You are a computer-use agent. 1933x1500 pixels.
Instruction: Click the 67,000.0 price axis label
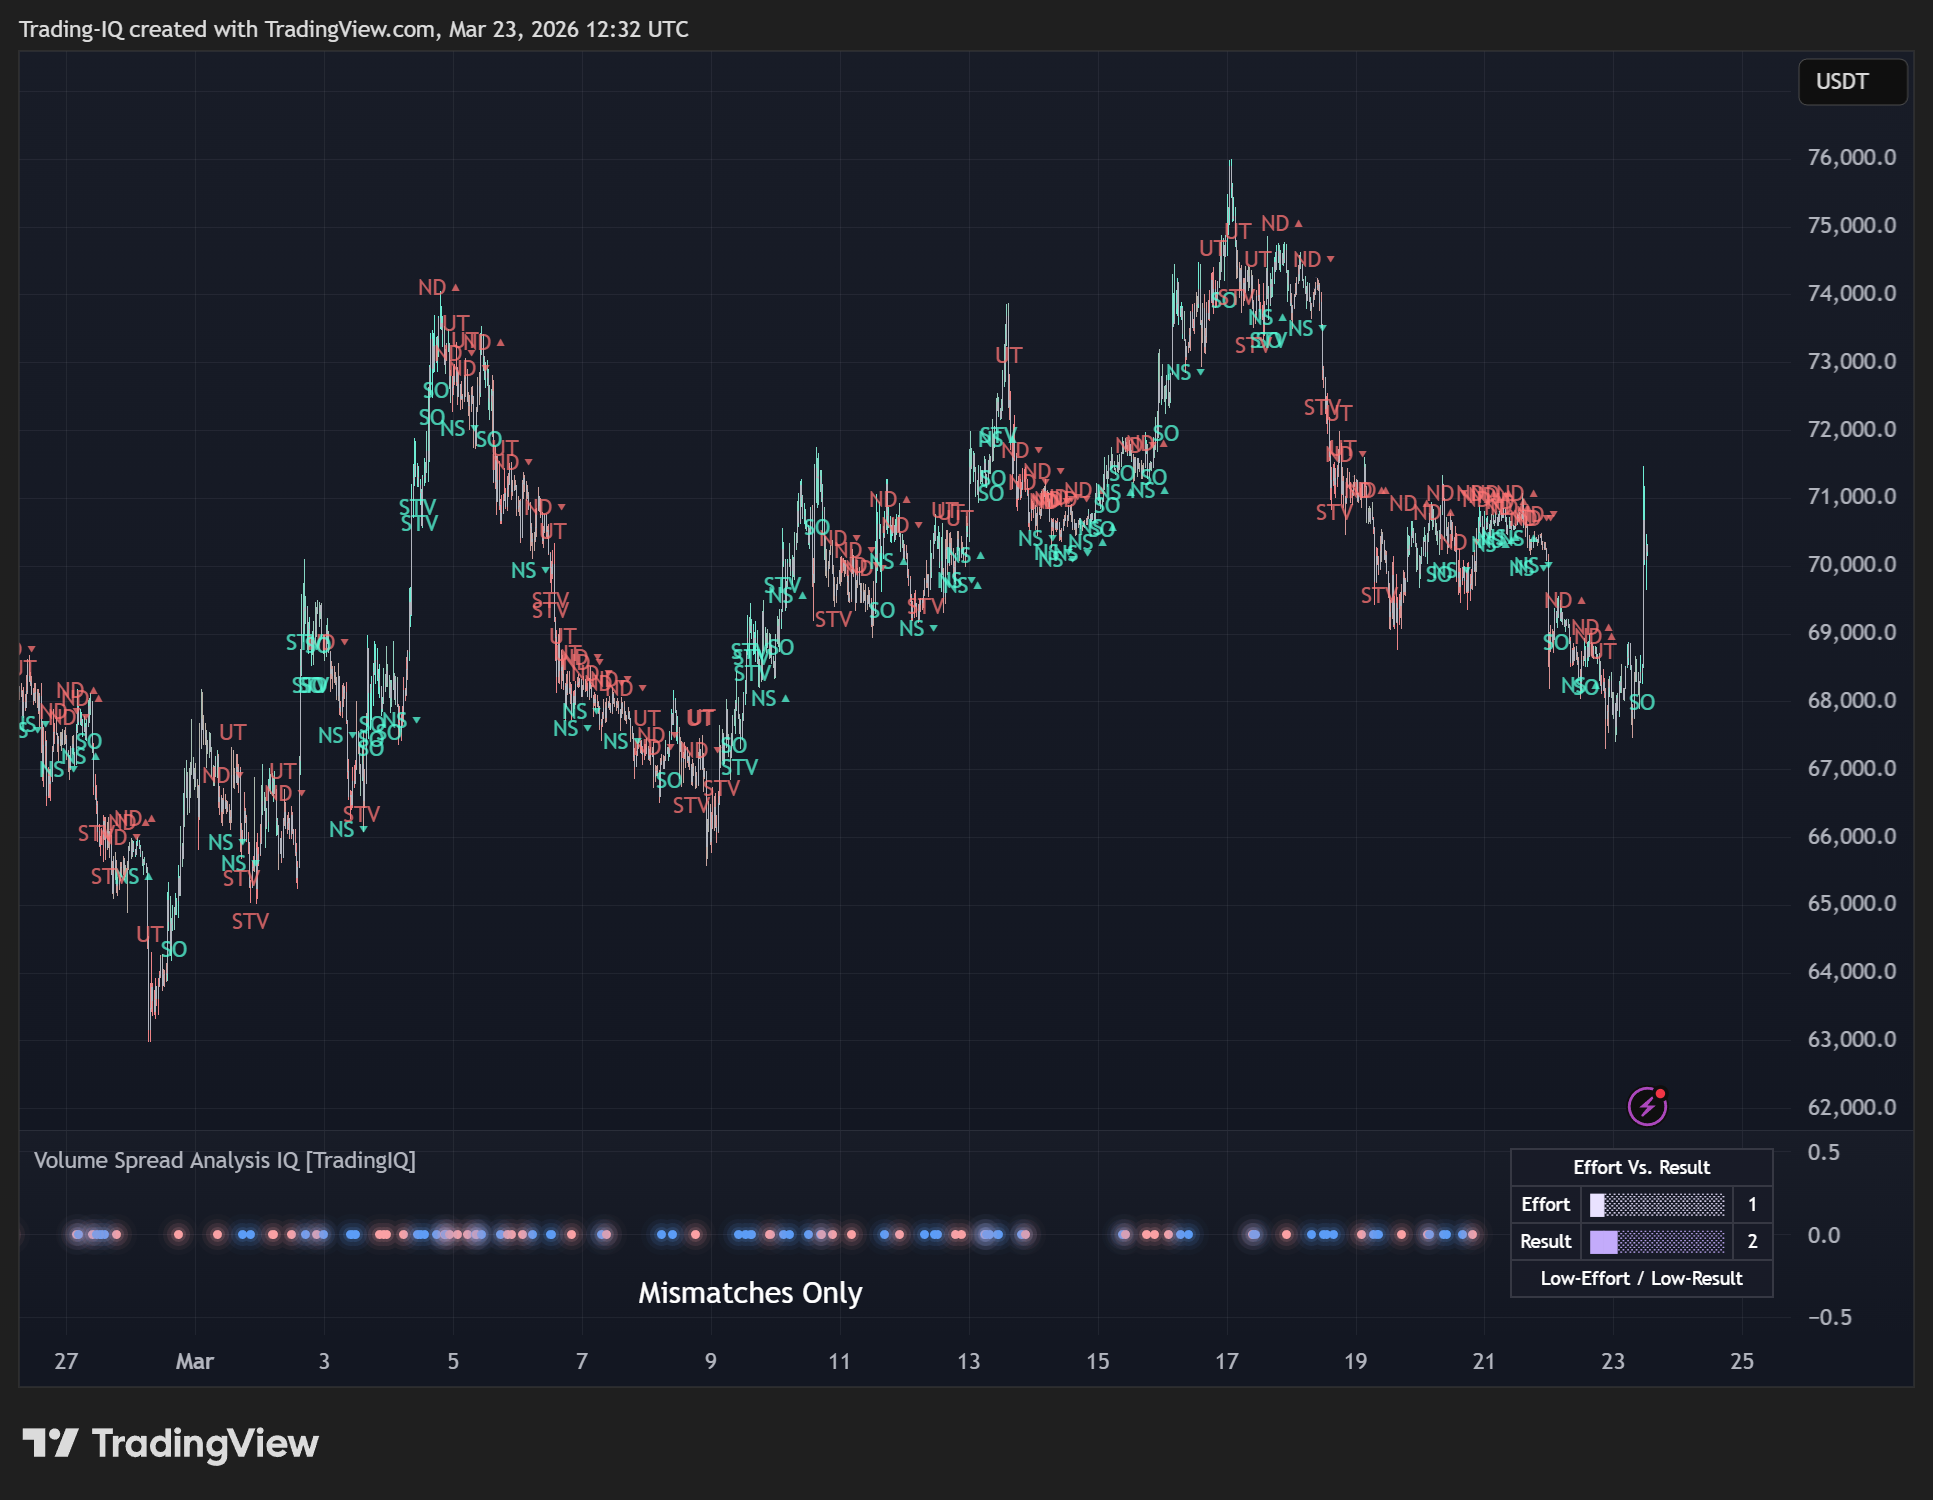click(1851, 768)
